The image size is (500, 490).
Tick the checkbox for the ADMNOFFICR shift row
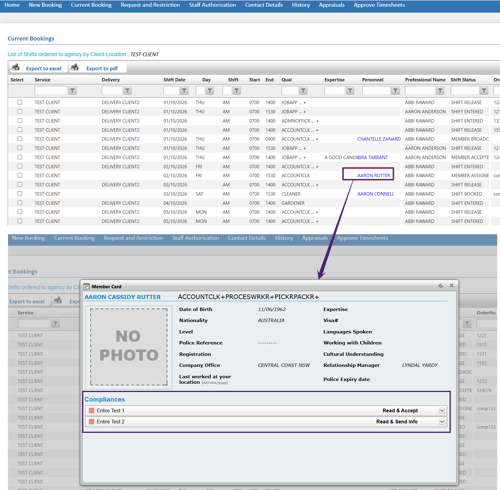tap(20, 120)
